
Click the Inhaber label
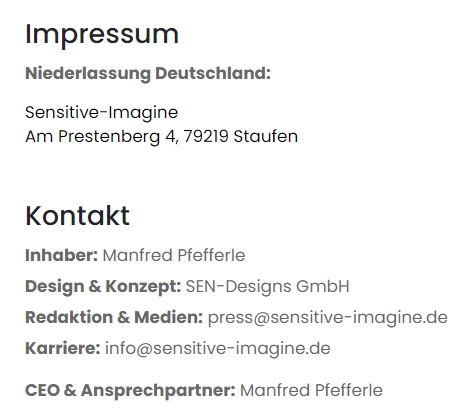coord(62,255)
